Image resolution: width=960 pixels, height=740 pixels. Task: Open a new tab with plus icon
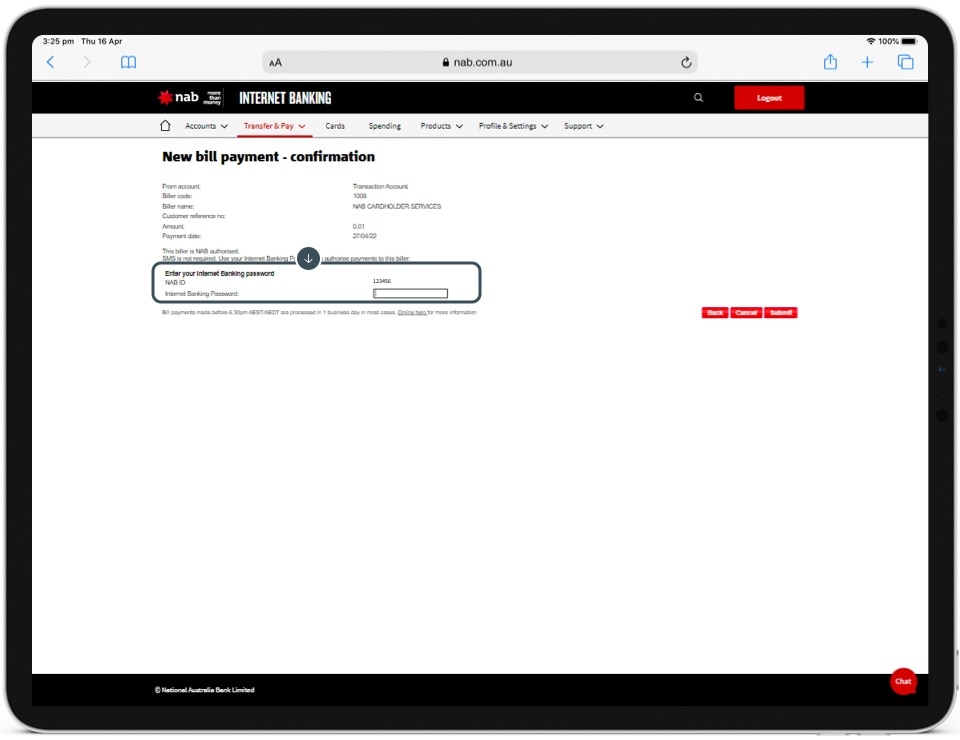pyautogui.click(x=867, y=62)
